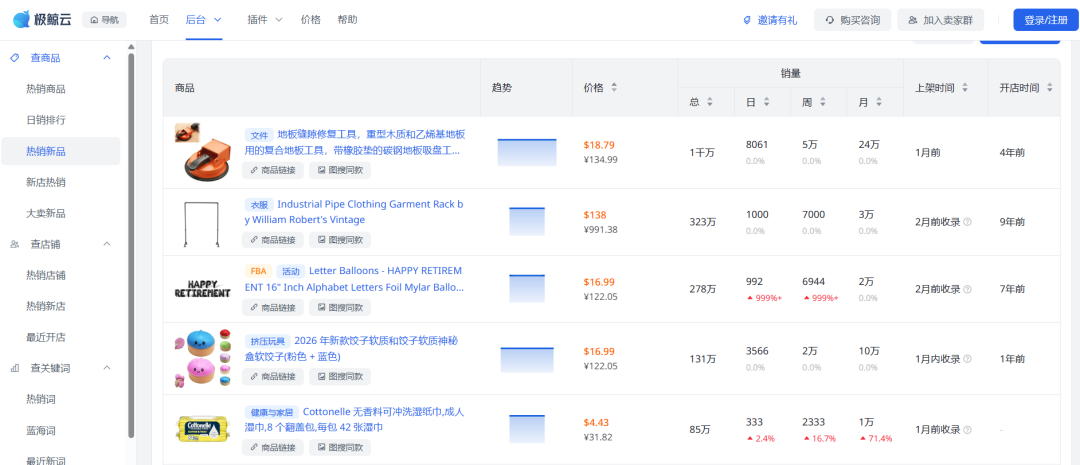Screen dimensions: 1080x465
Task: Click 商品链接 for floor repair tool
Action: click(x=273, y=170)
